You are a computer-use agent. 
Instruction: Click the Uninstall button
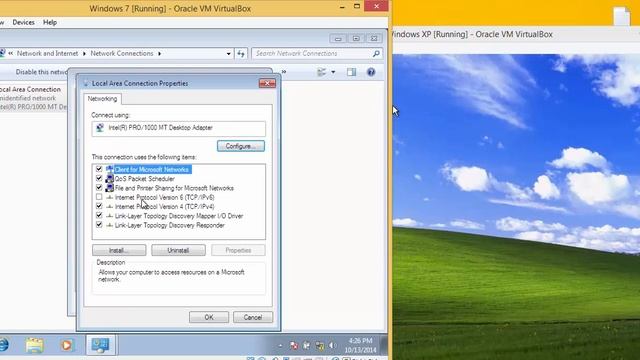coord(178,250)
